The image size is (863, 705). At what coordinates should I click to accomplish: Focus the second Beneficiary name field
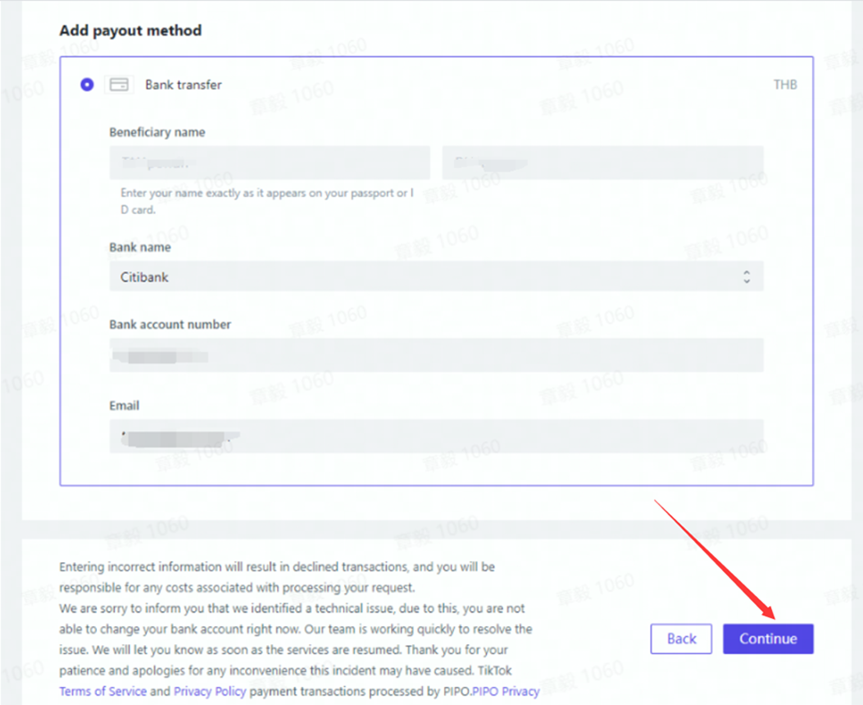pos(602,162)
